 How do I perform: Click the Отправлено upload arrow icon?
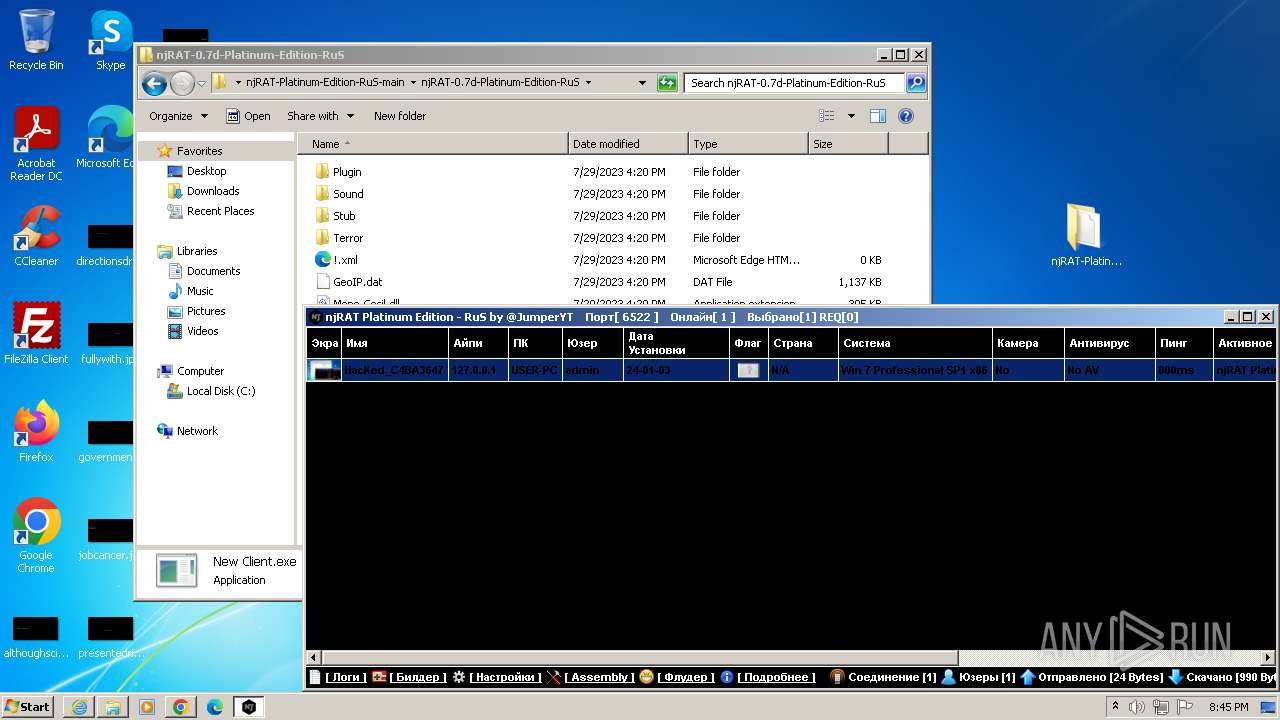(1028, 677)
